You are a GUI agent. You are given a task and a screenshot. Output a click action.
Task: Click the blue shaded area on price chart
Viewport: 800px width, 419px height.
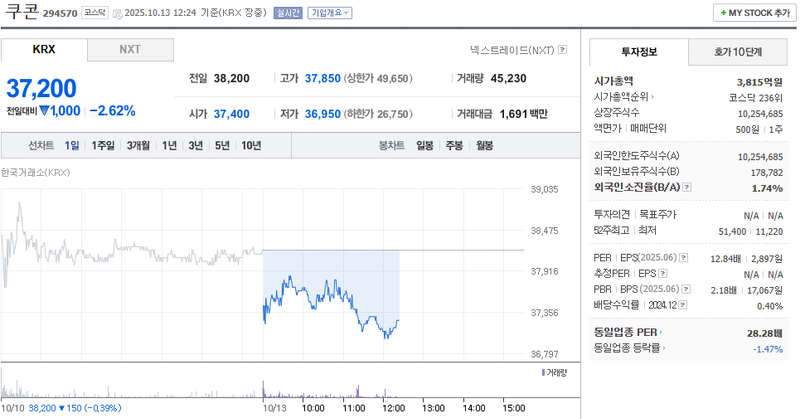coord(330,270)
